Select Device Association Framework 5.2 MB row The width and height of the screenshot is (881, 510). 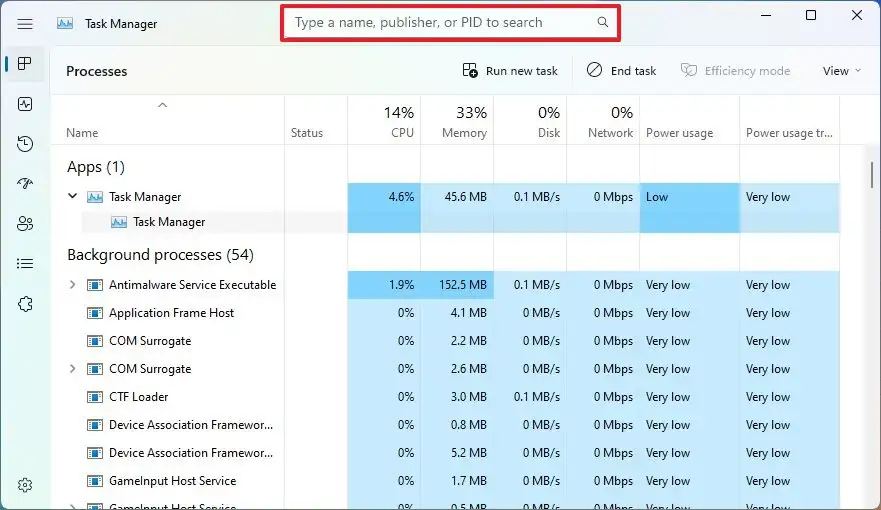(445, 453)
